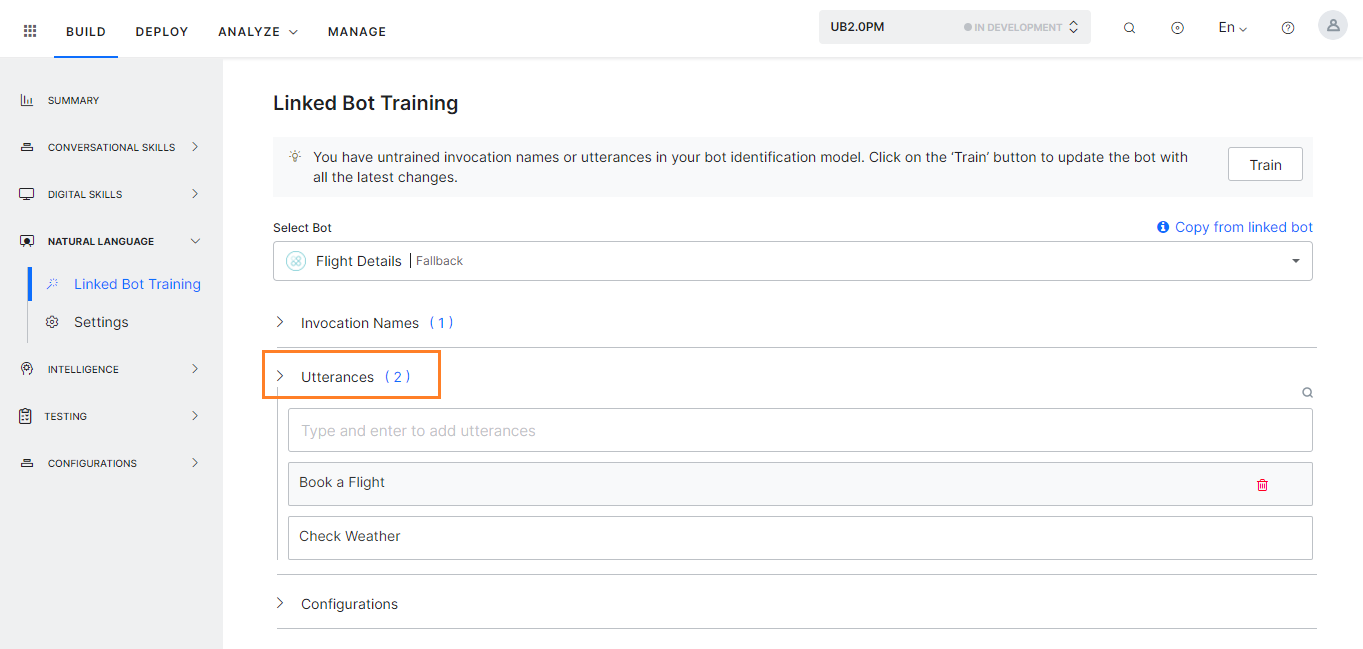
Task: Click the Train button
Action: point(1264,164)
